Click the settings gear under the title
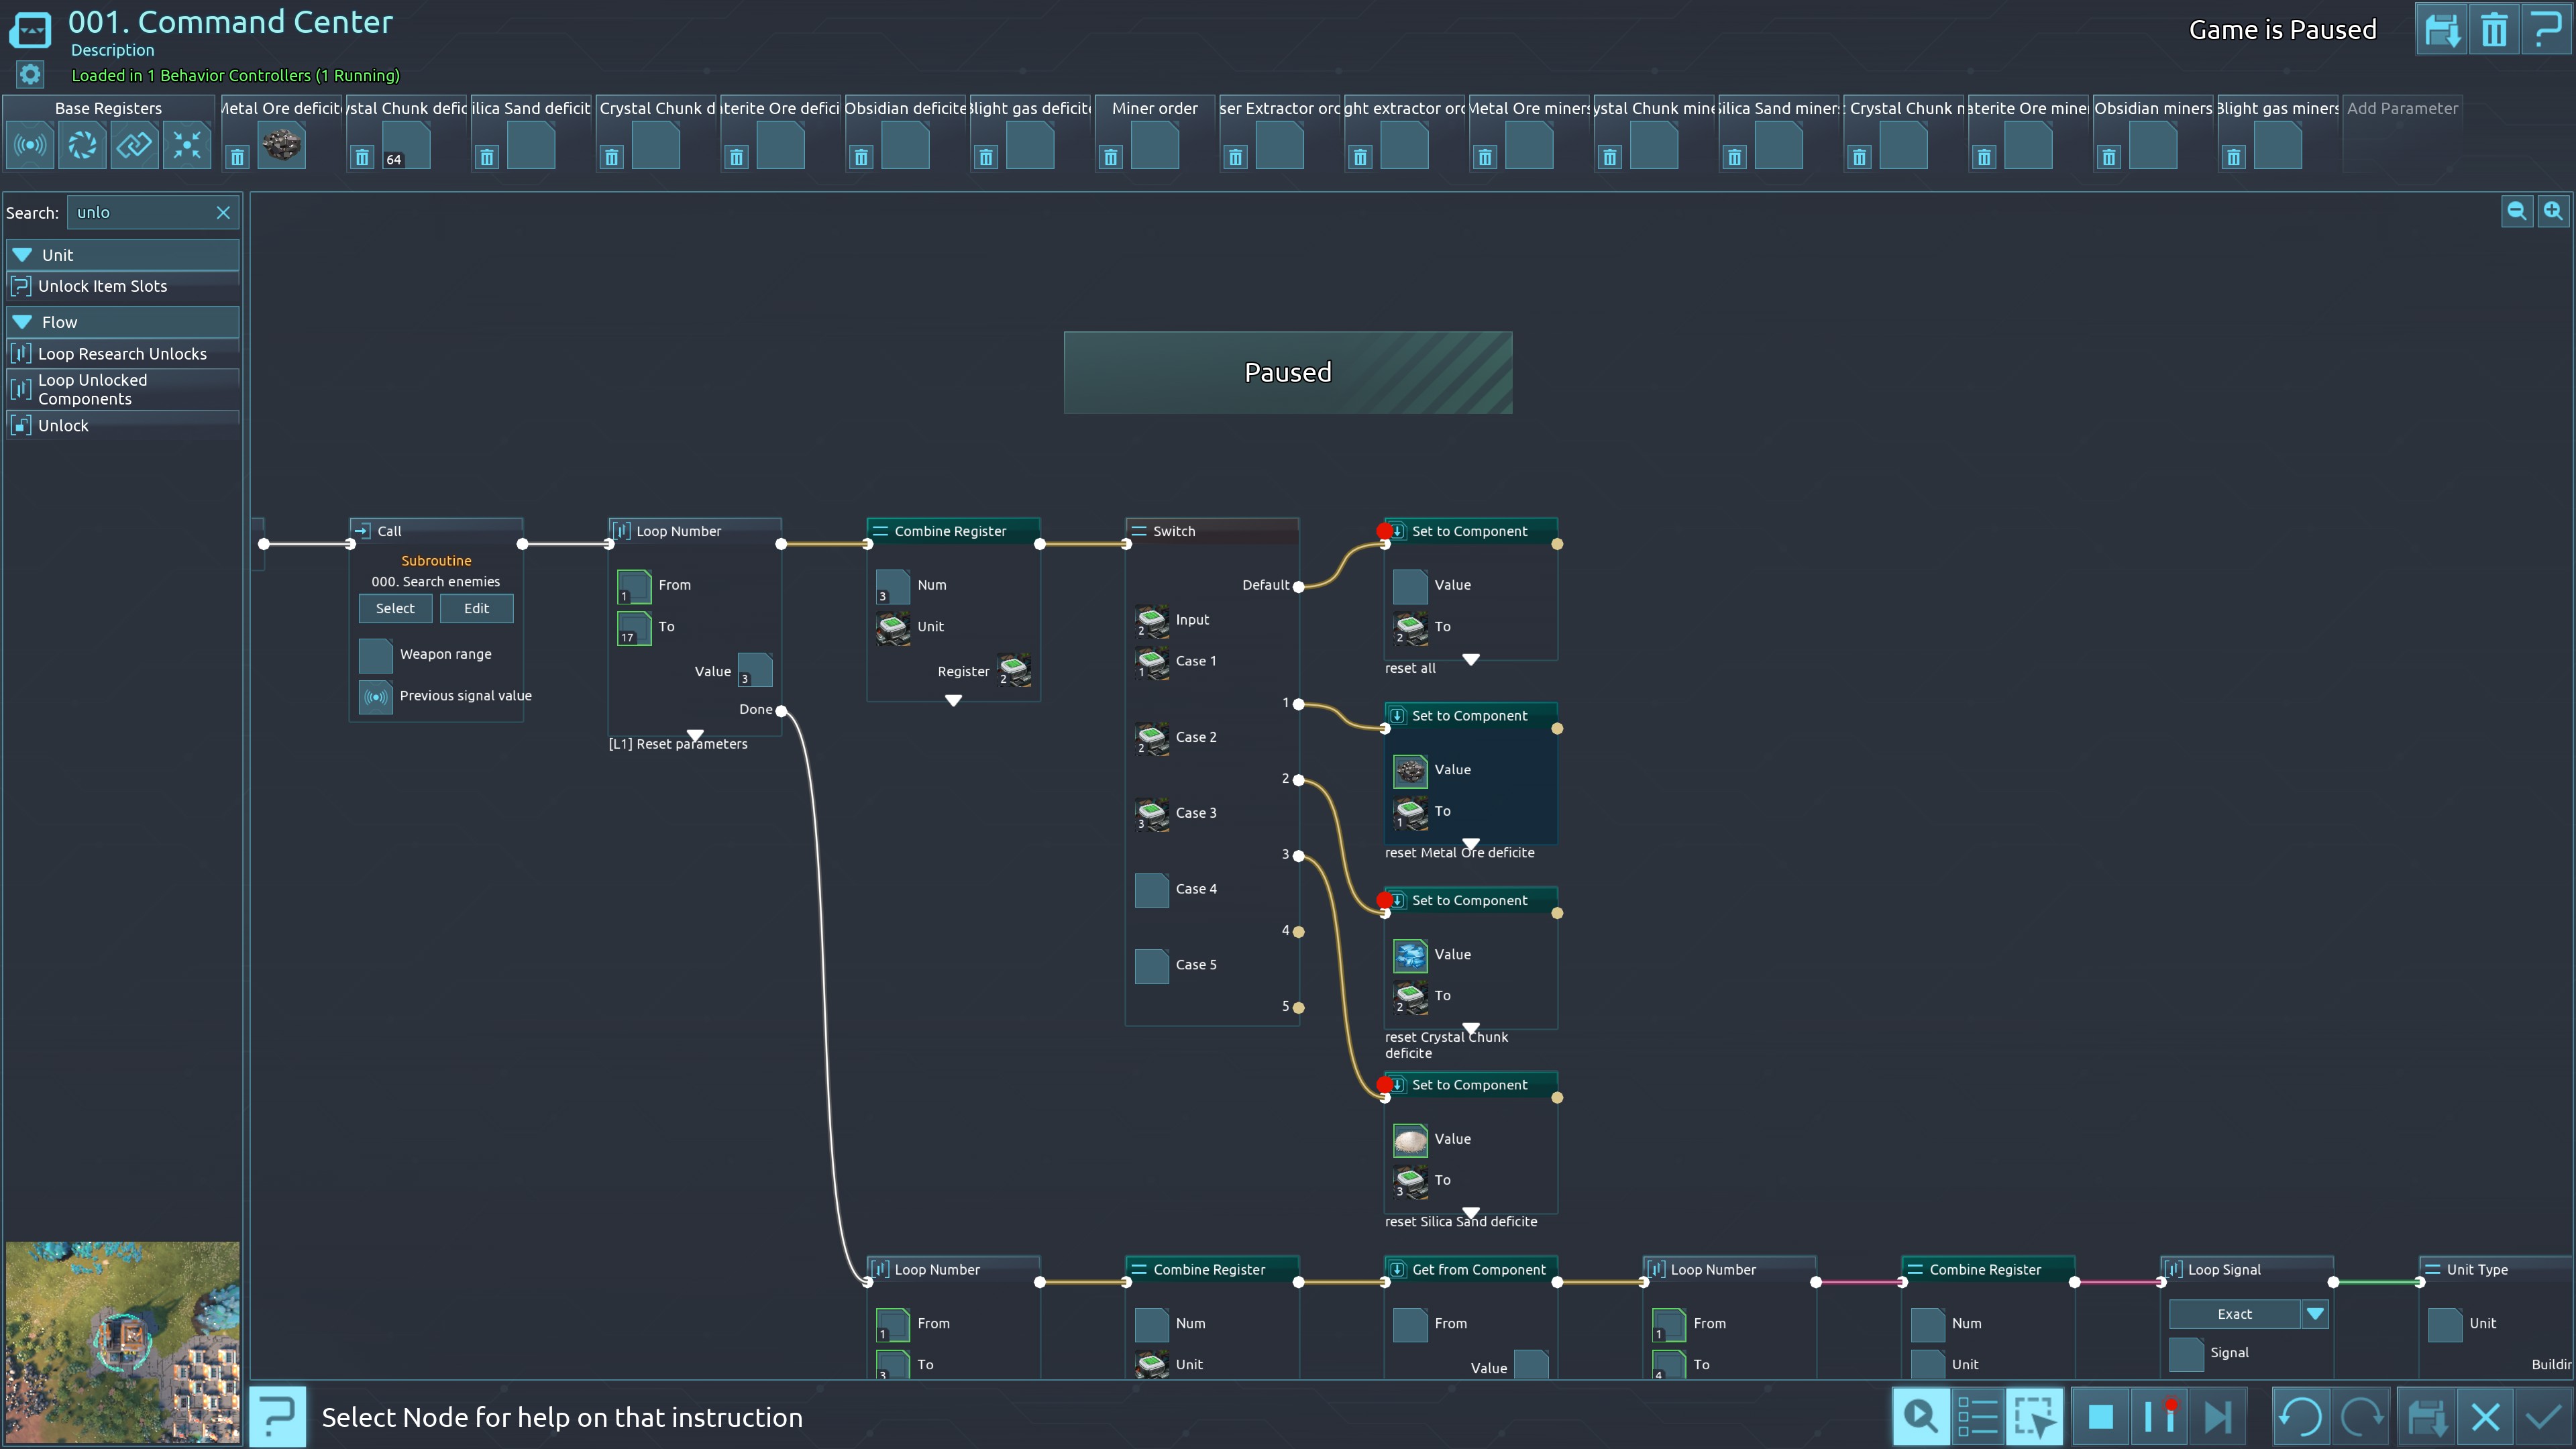 (x=30, y=75)
